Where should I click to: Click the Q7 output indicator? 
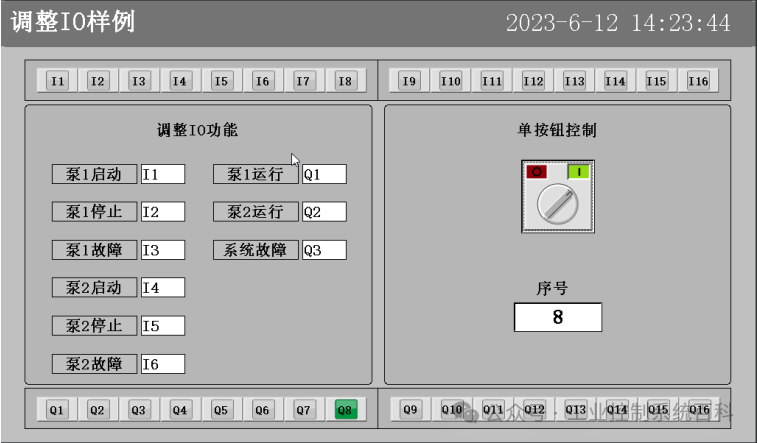point(304,410)
